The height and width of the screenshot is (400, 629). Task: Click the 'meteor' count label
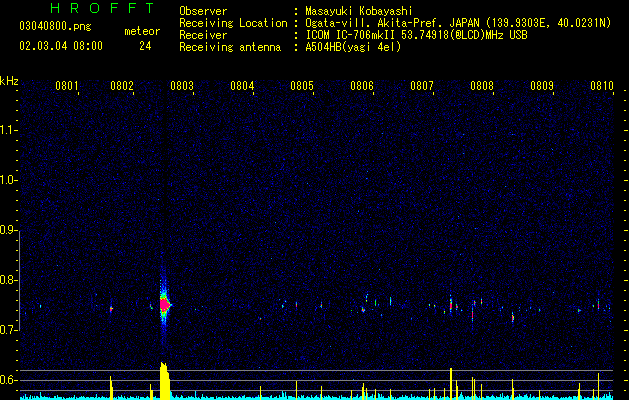142,31
